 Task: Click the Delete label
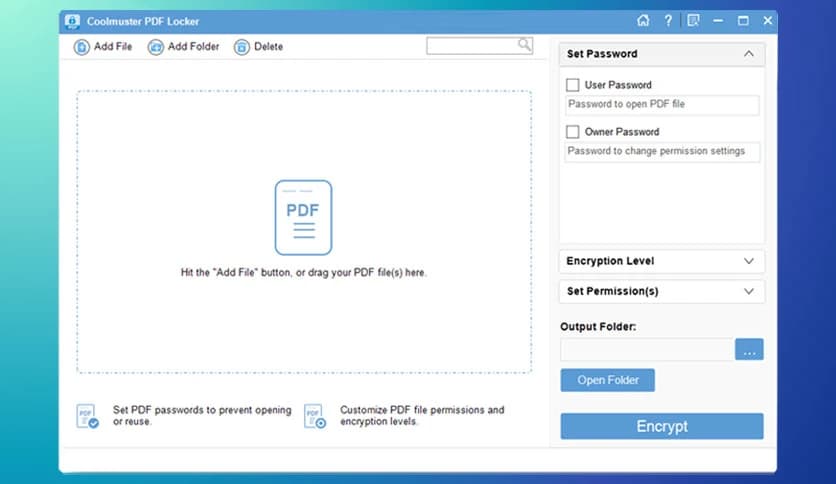point(269,46)
